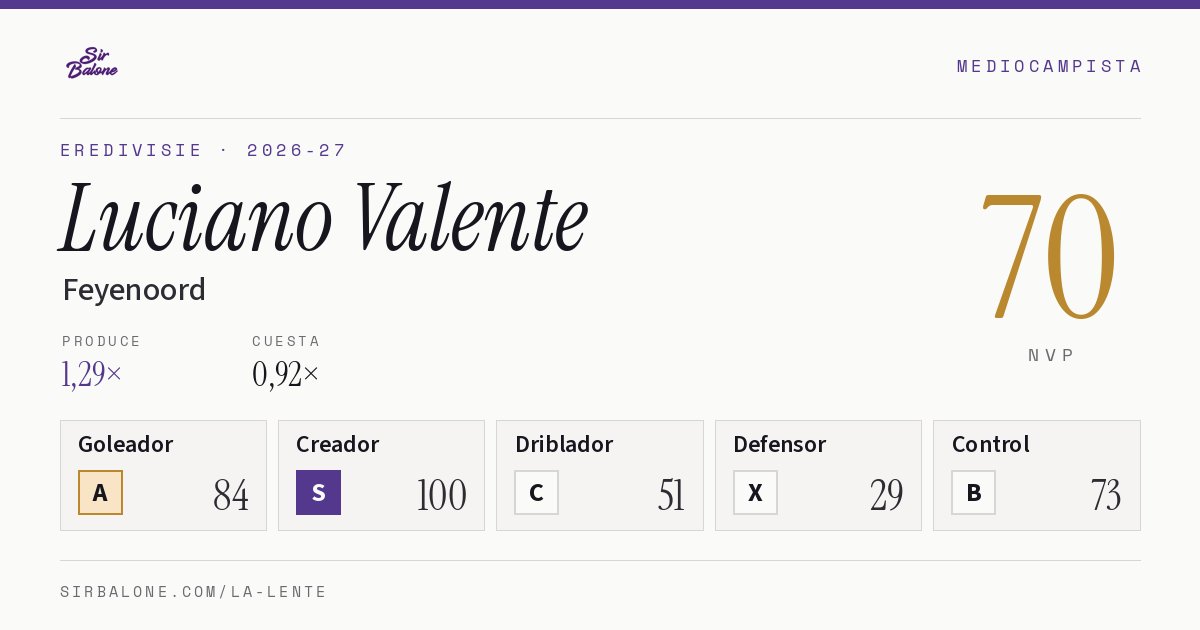Select the purple S grade badge

pyautogui.click(x=318, y=493)
